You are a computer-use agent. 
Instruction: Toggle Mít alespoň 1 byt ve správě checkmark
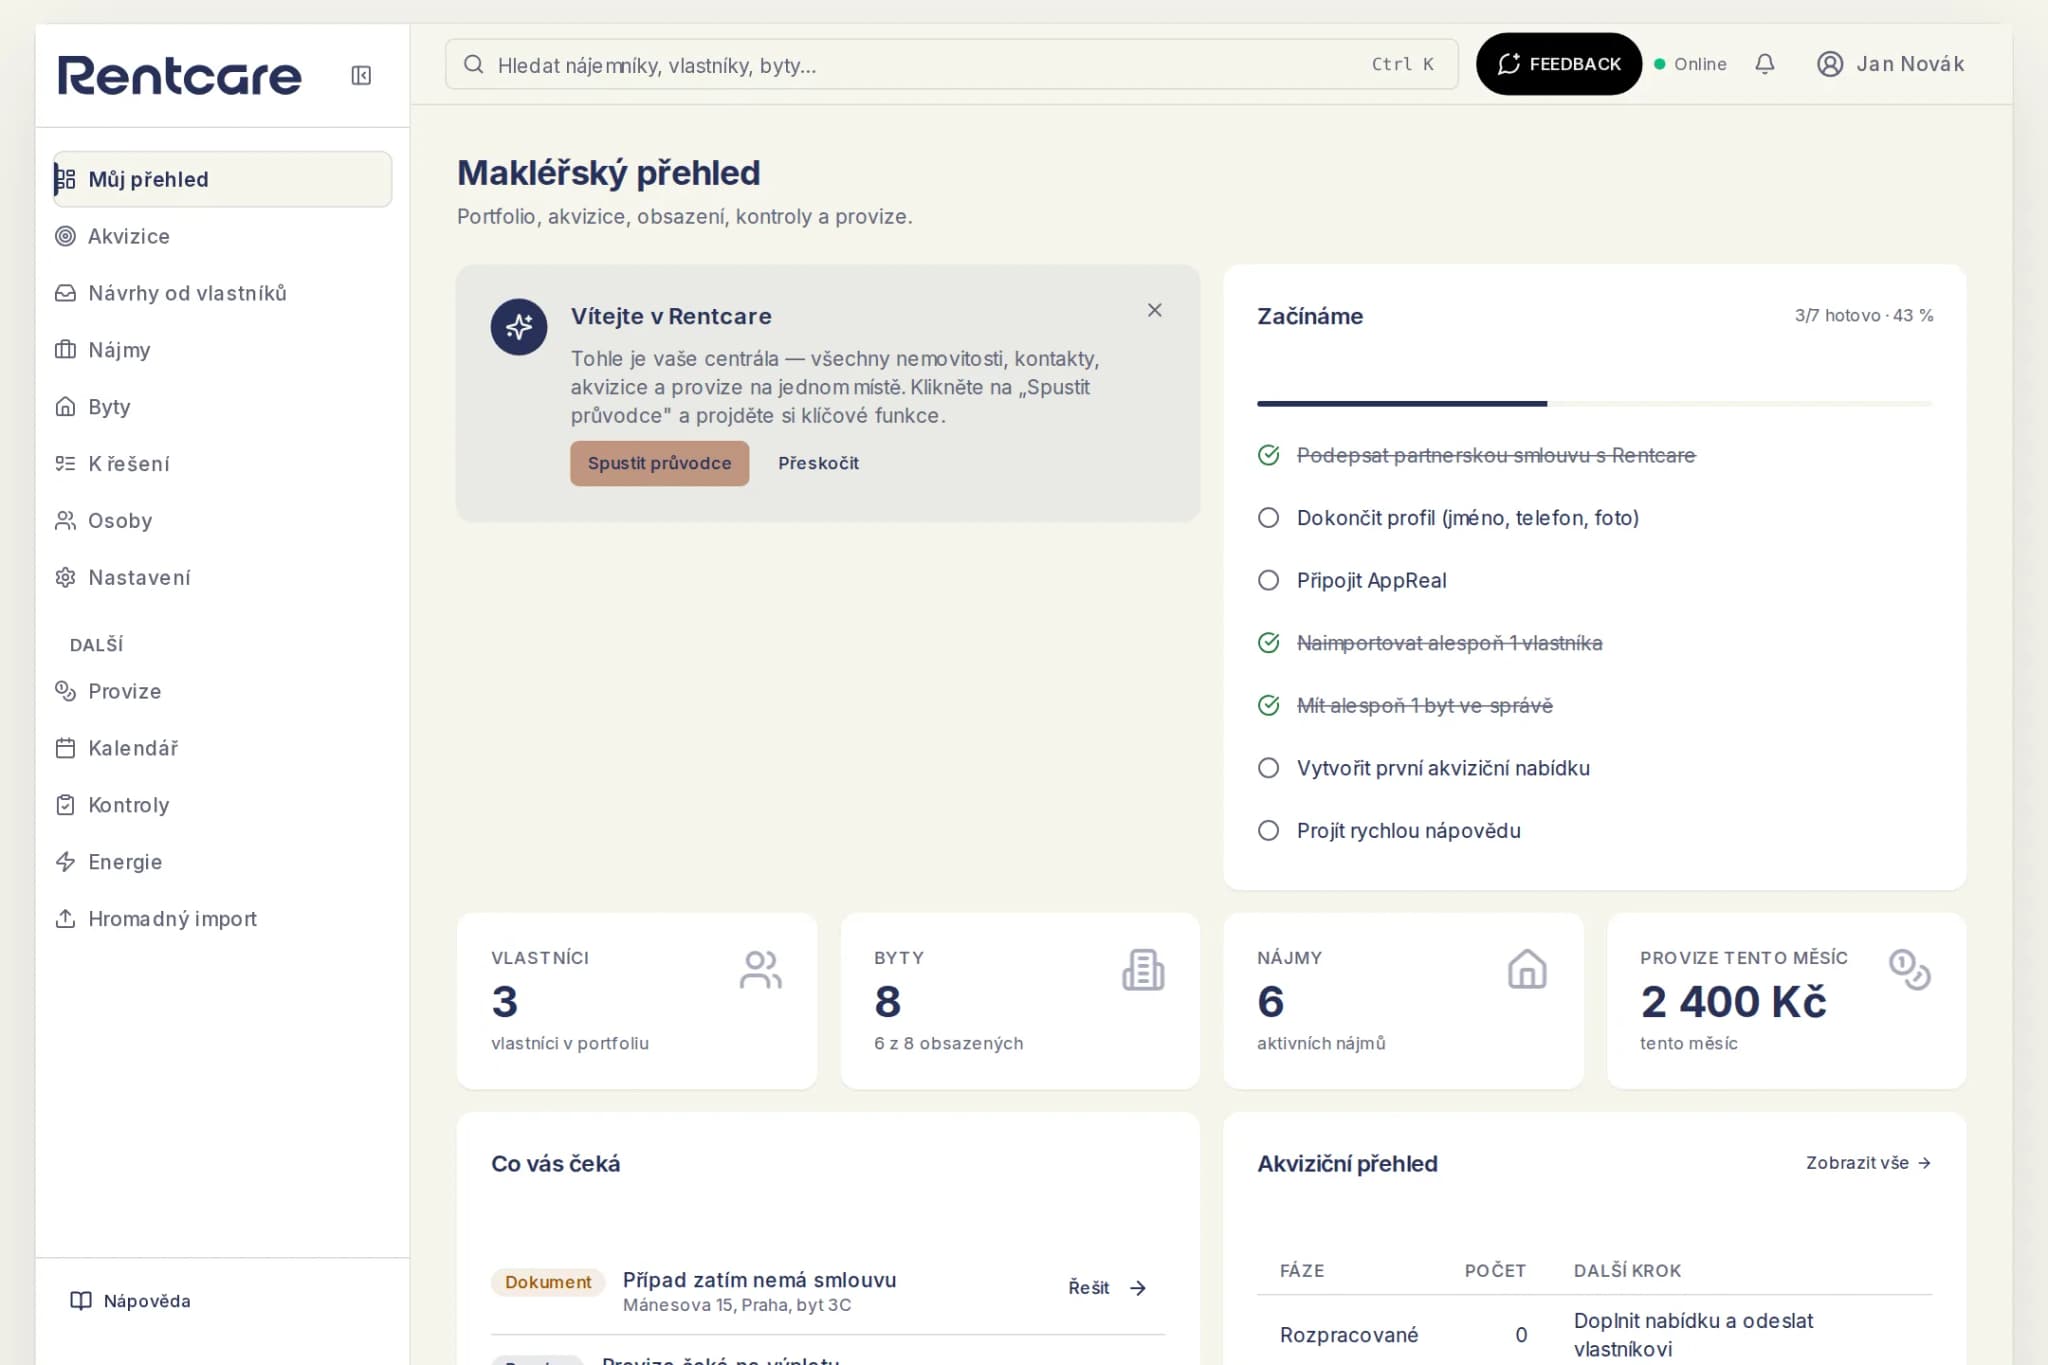[x=1268, y=706]
